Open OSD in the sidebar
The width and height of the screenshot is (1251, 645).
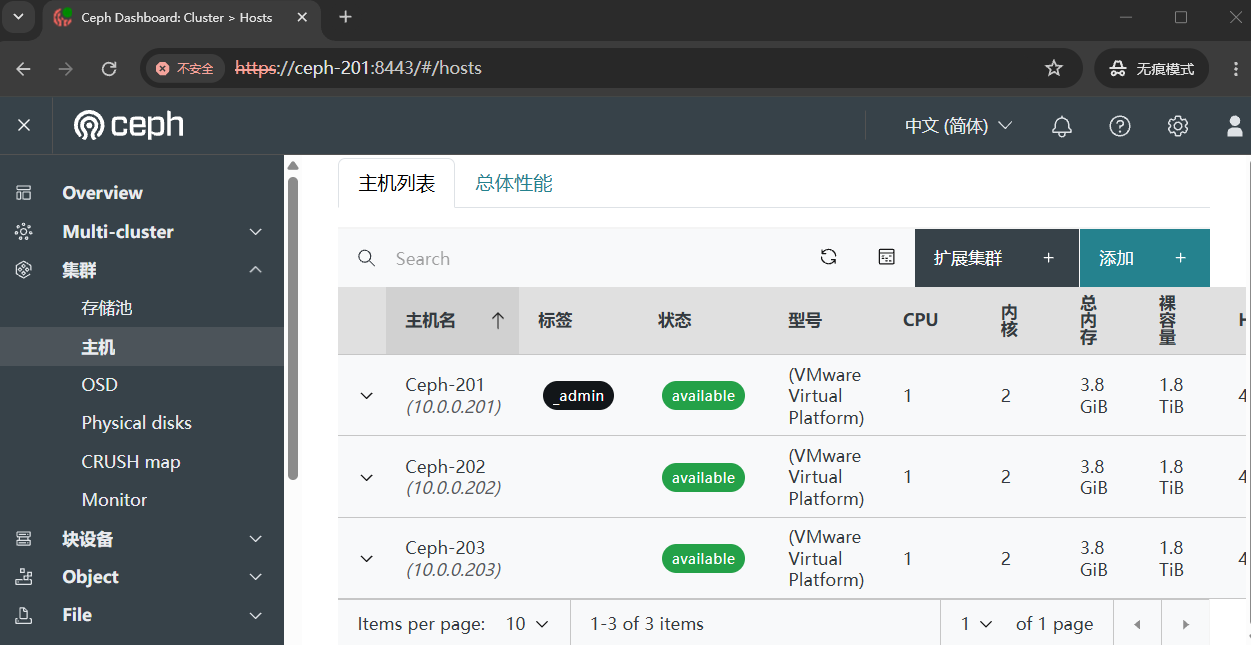[x=99, y=385]
